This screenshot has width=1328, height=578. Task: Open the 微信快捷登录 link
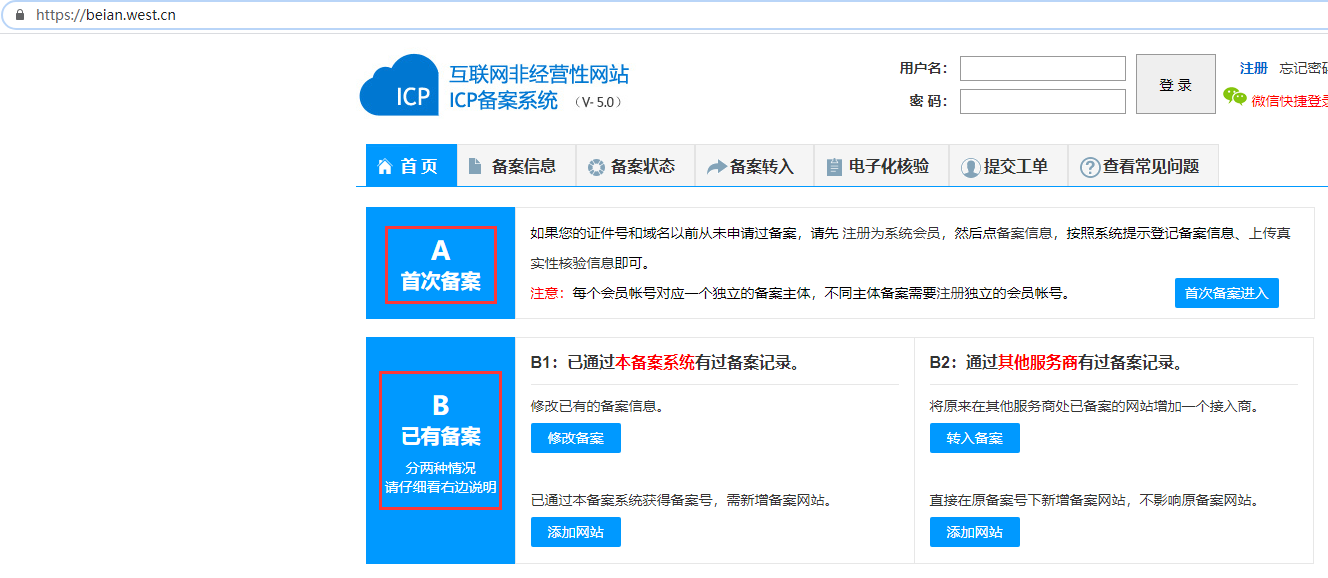pos(1290,101)
